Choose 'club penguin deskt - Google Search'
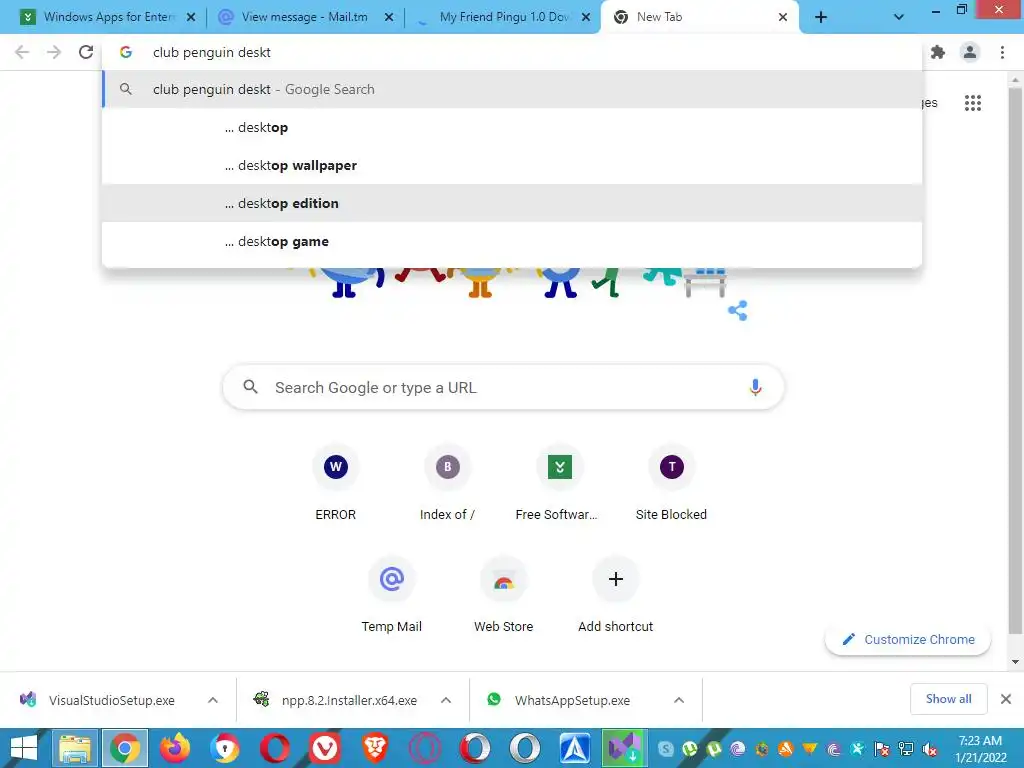Screen dimensions: 1024x768 (x=512, y=89)
